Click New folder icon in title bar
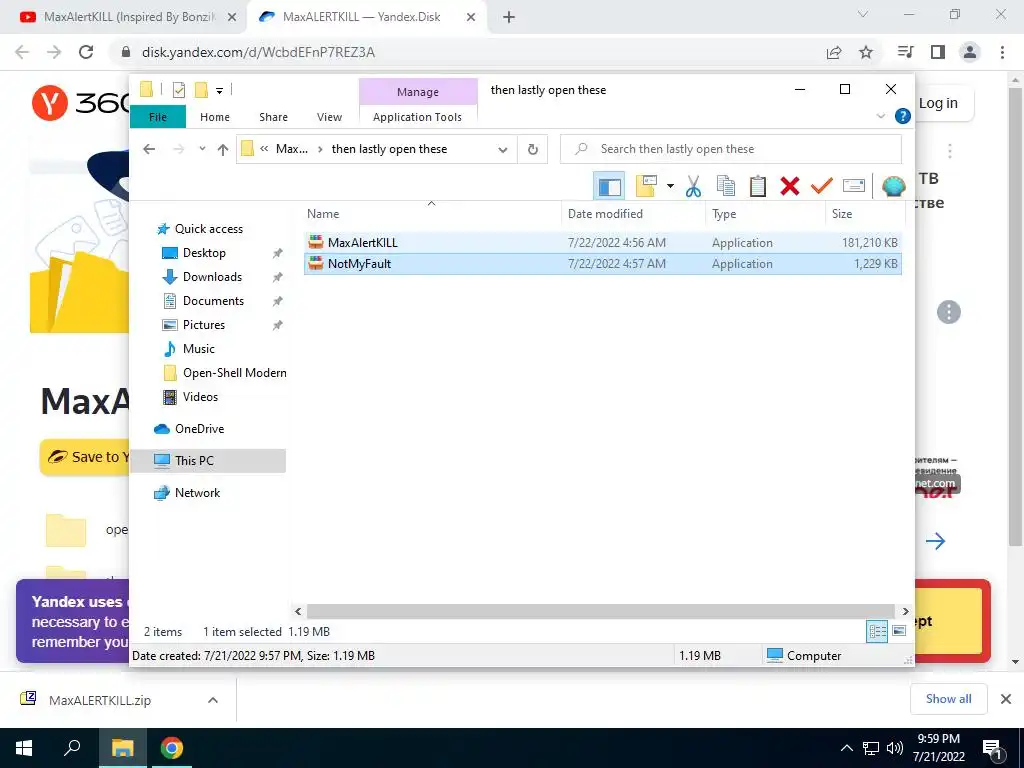The height and width of the screenshot is (768, 1024). click(202, 90)
